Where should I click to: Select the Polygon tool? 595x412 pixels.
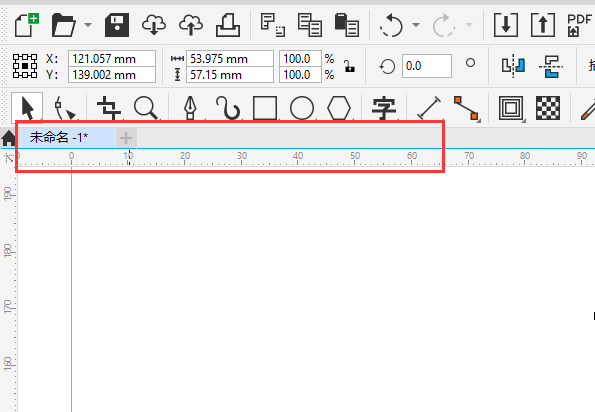pos(339,109)
